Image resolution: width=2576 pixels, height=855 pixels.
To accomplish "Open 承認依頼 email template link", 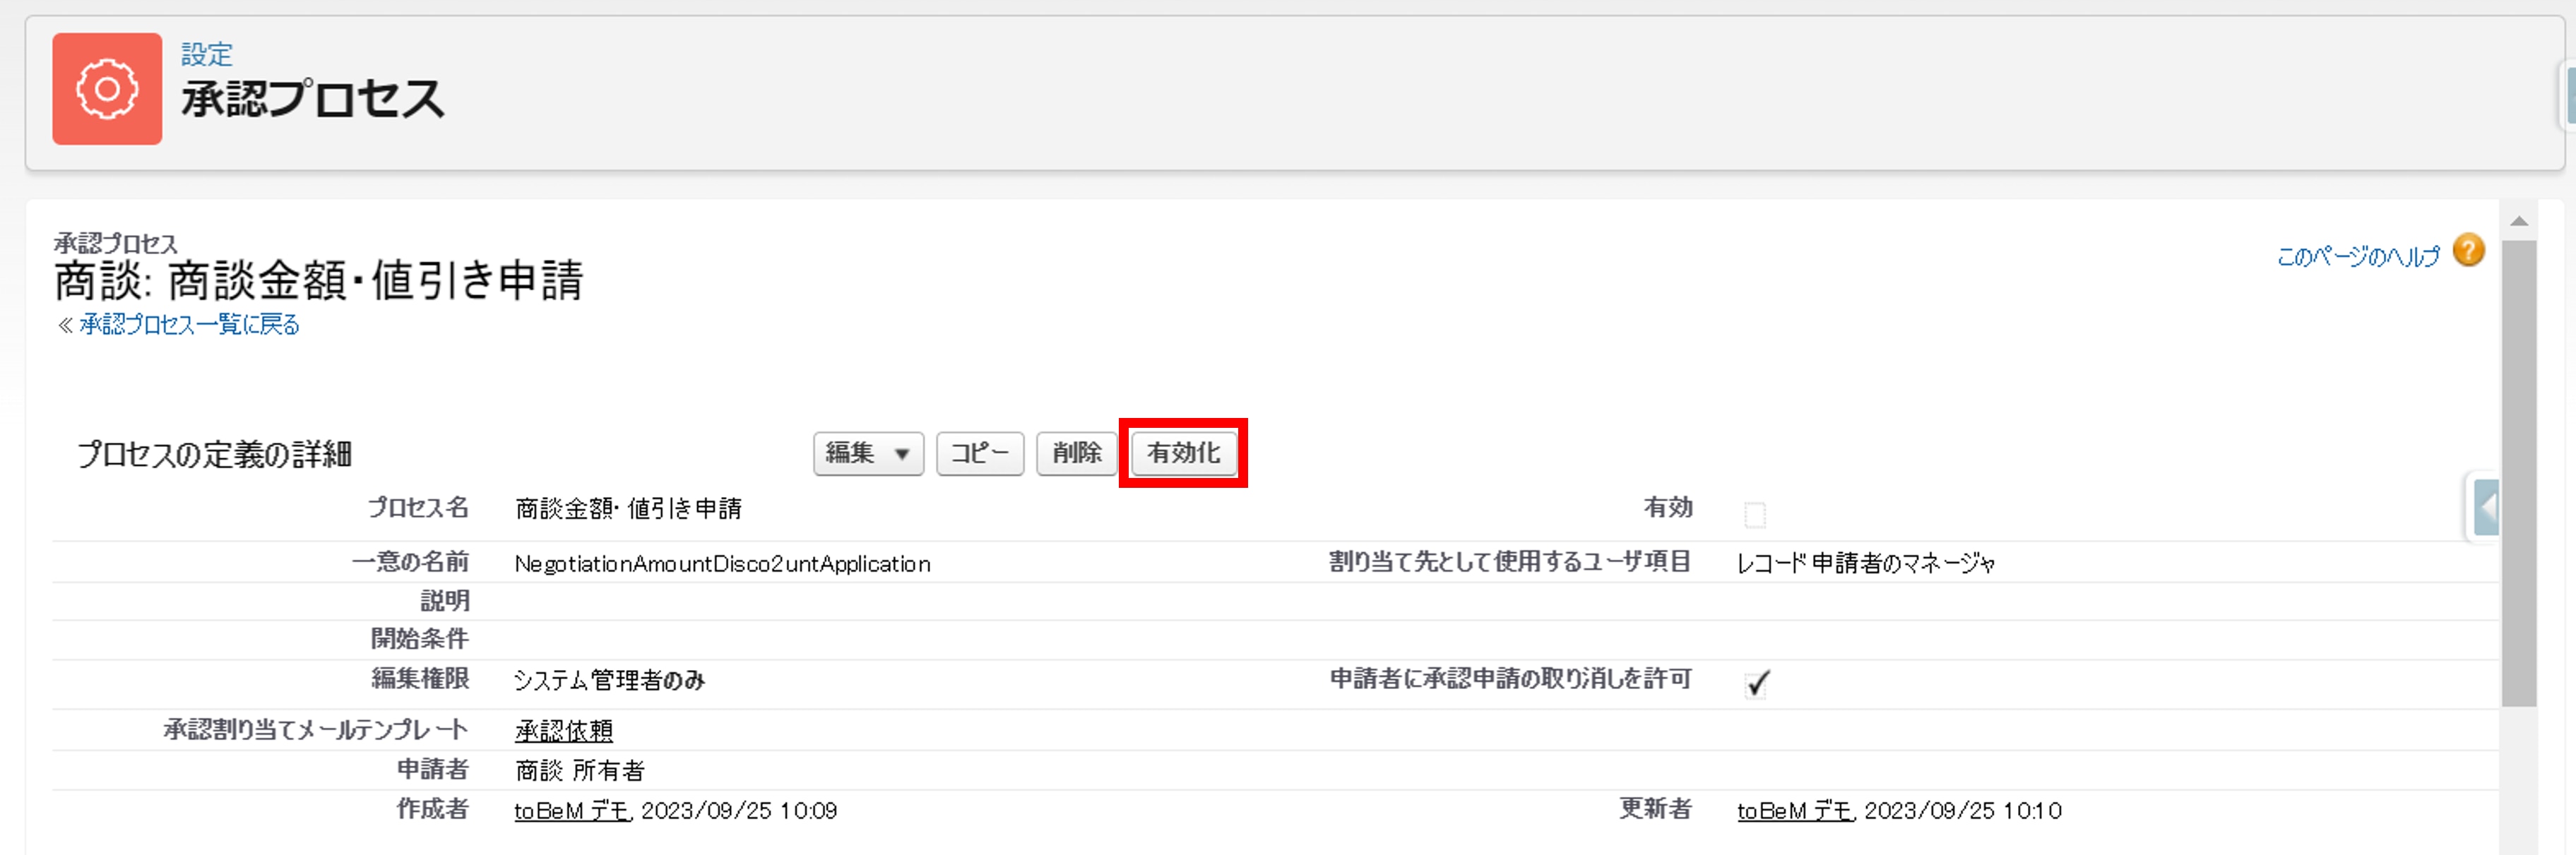I will coord(564,731).
